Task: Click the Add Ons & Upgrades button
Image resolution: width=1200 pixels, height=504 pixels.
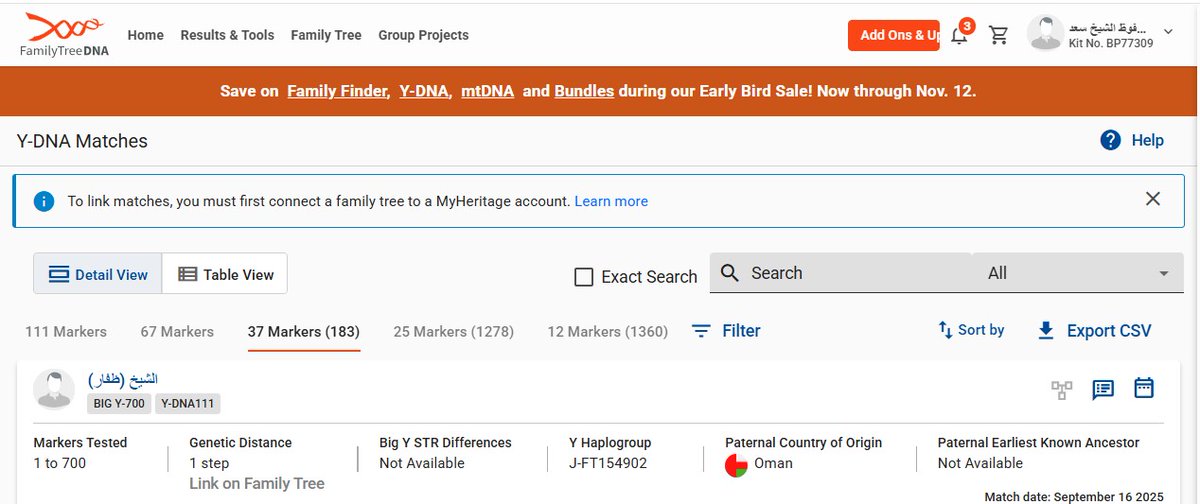Action: coord(893,35)
